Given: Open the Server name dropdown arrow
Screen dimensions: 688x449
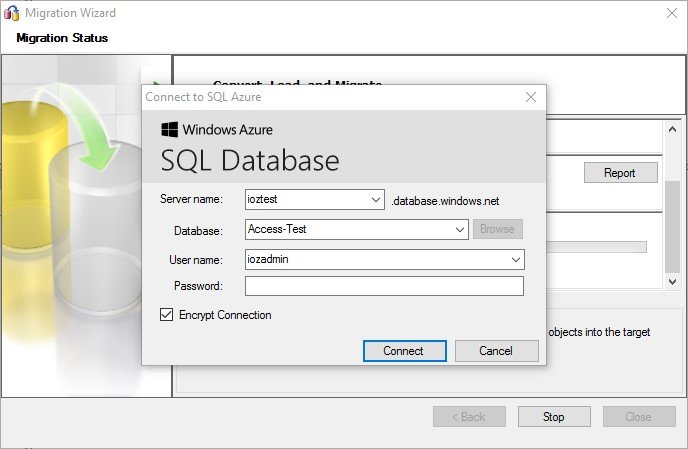Looking at the screenshot, I should [x=376, y=200].
